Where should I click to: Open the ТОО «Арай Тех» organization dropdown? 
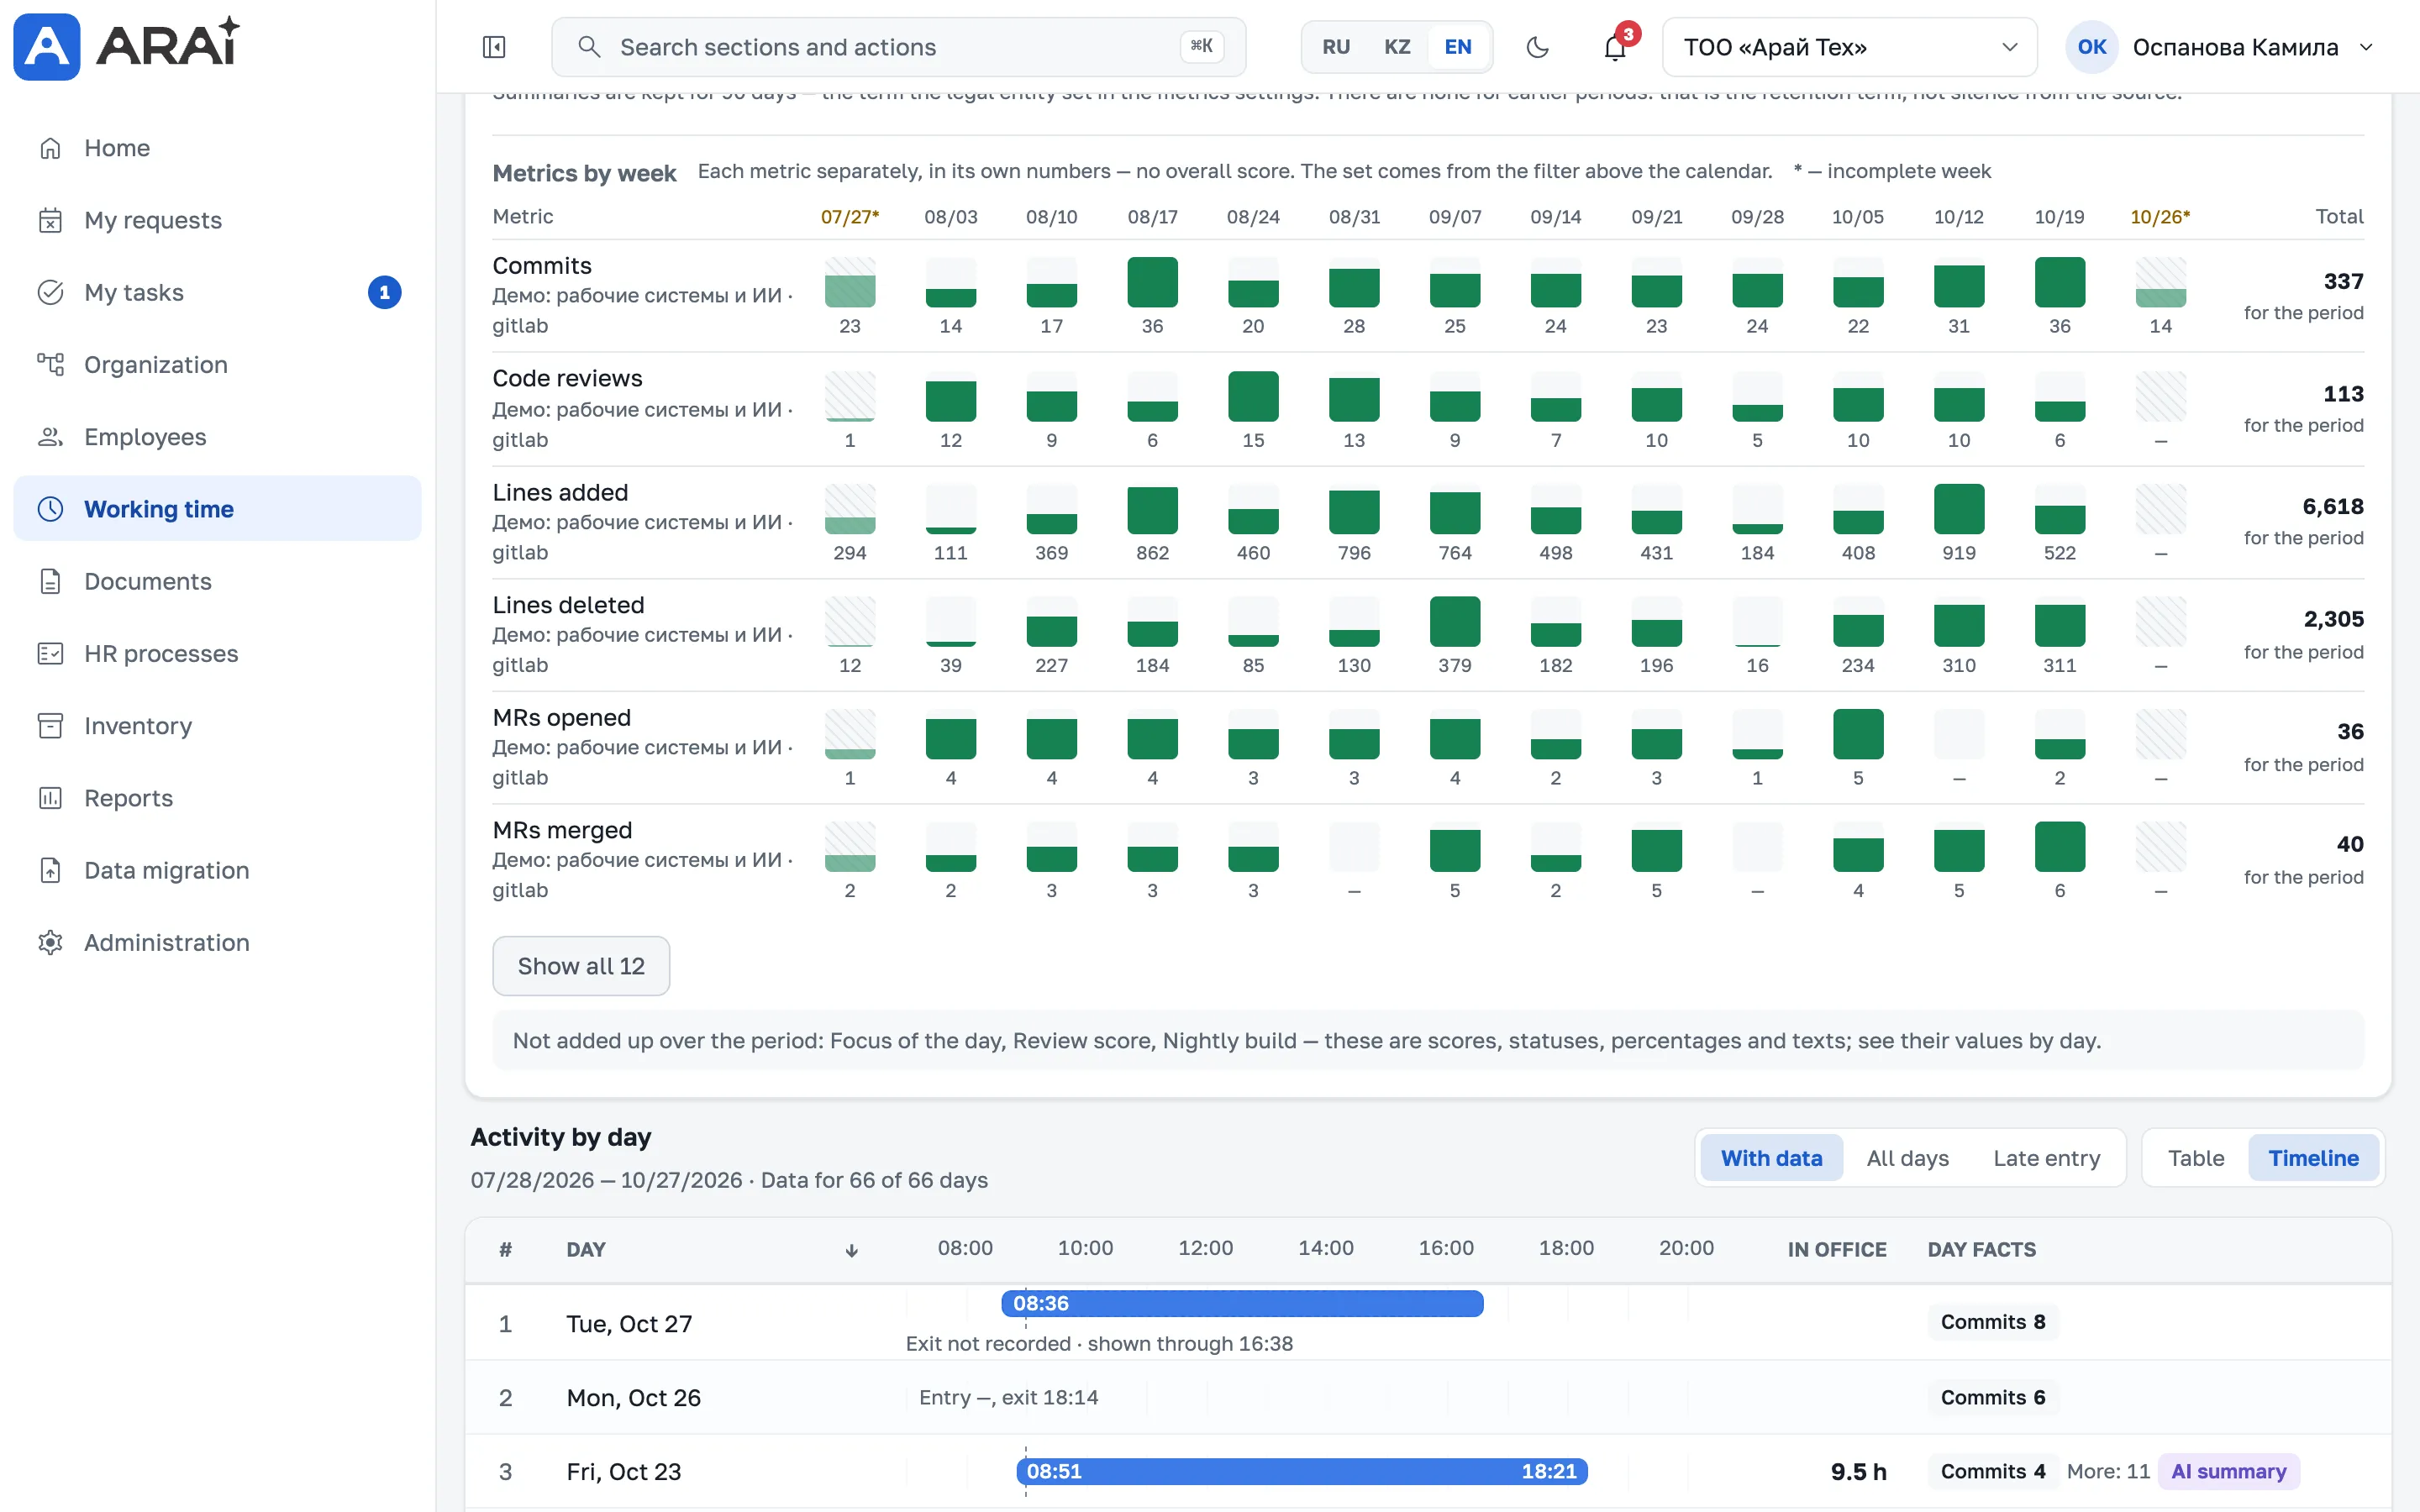1849,47
